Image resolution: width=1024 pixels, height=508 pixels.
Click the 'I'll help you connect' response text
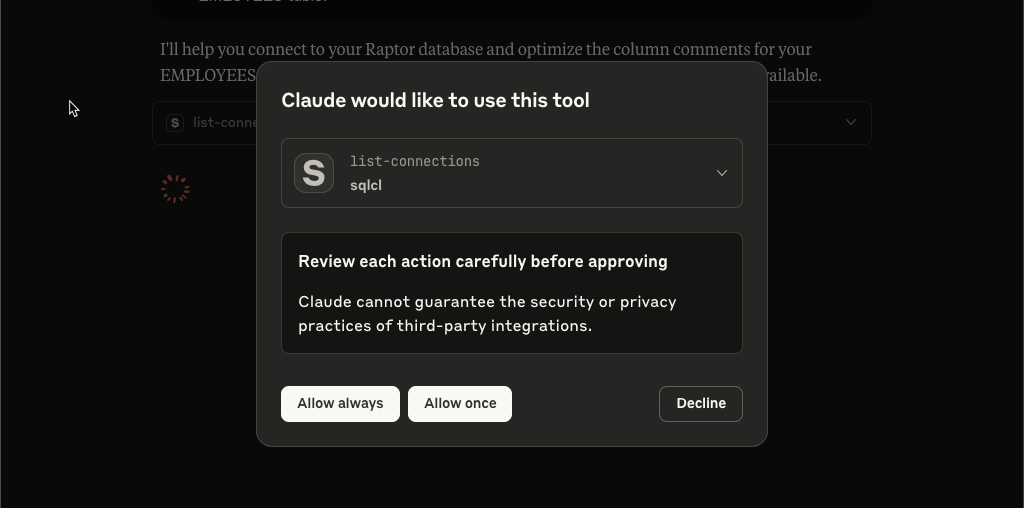pos(486,50)
